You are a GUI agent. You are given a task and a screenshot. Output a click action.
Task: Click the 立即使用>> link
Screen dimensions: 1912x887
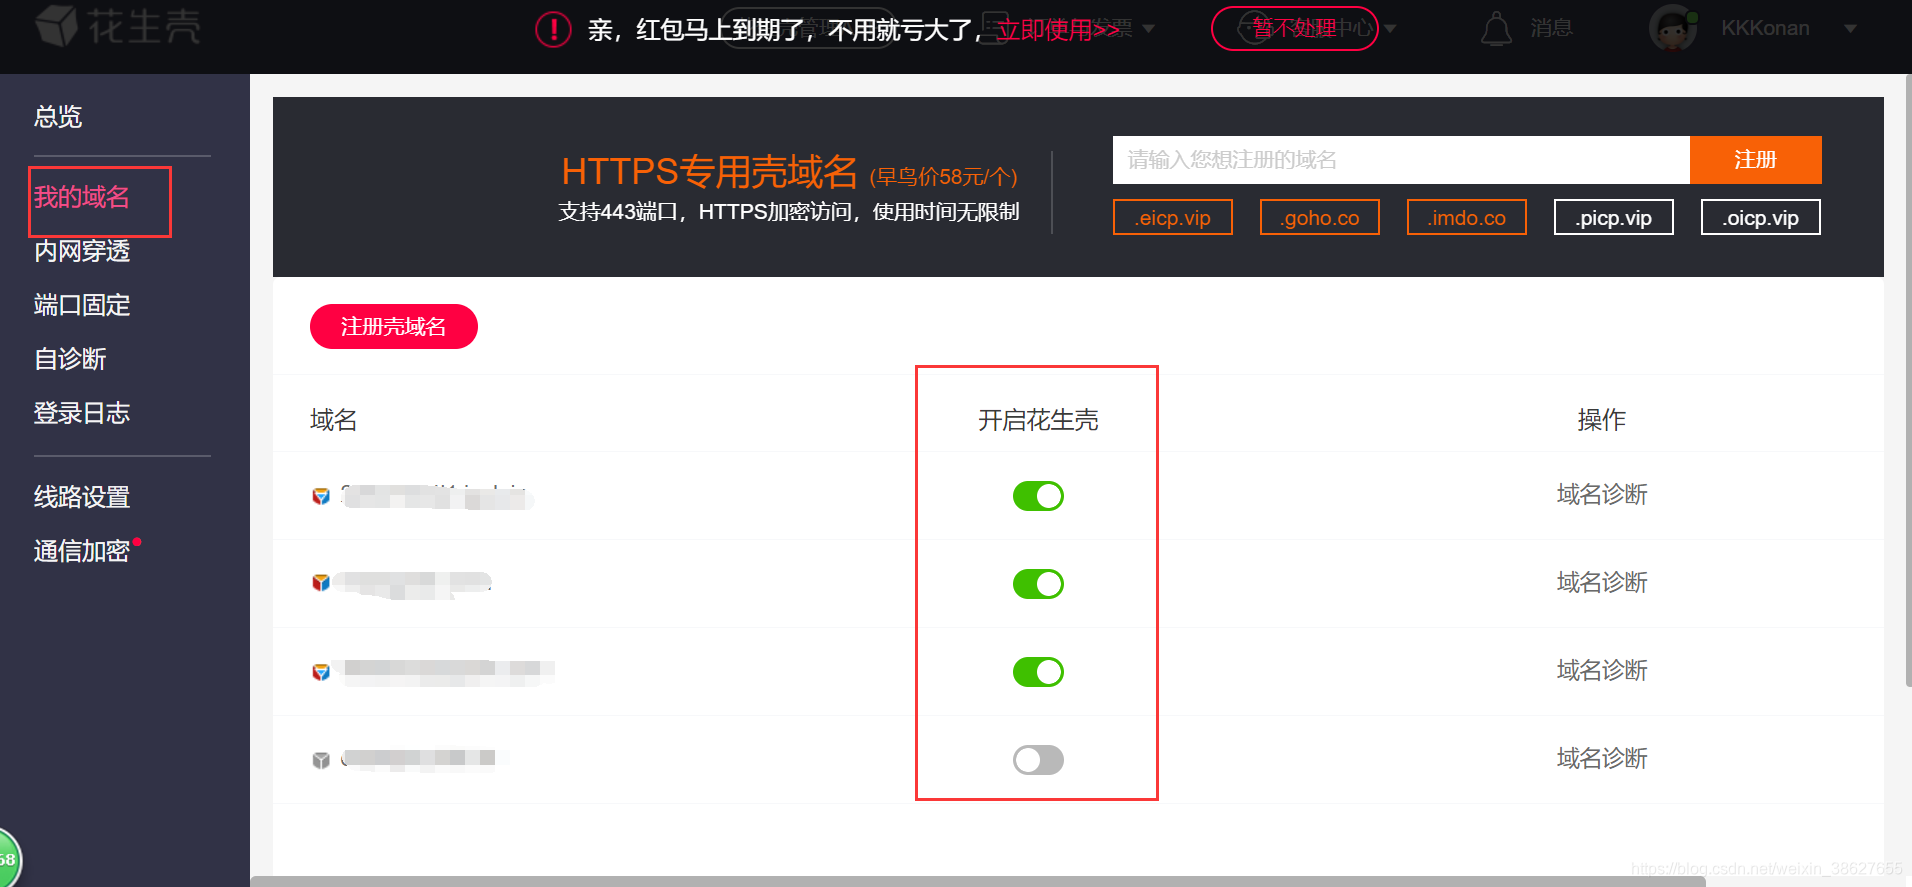pyautogui.click(x=1057, y=30)
